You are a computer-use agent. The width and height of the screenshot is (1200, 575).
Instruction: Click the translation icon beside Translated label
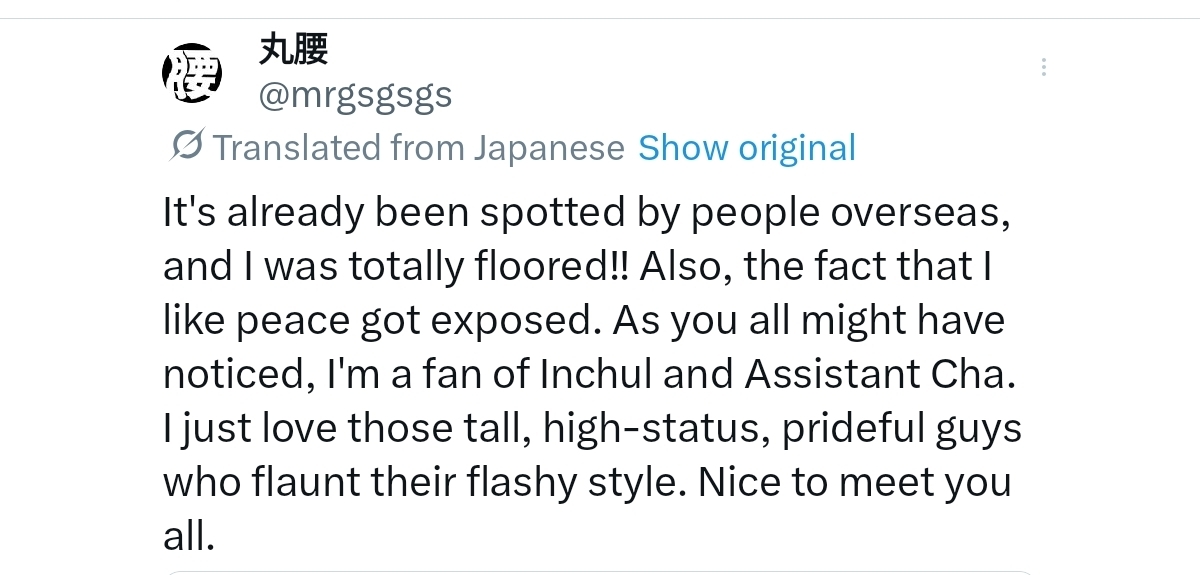coord(187,147)
